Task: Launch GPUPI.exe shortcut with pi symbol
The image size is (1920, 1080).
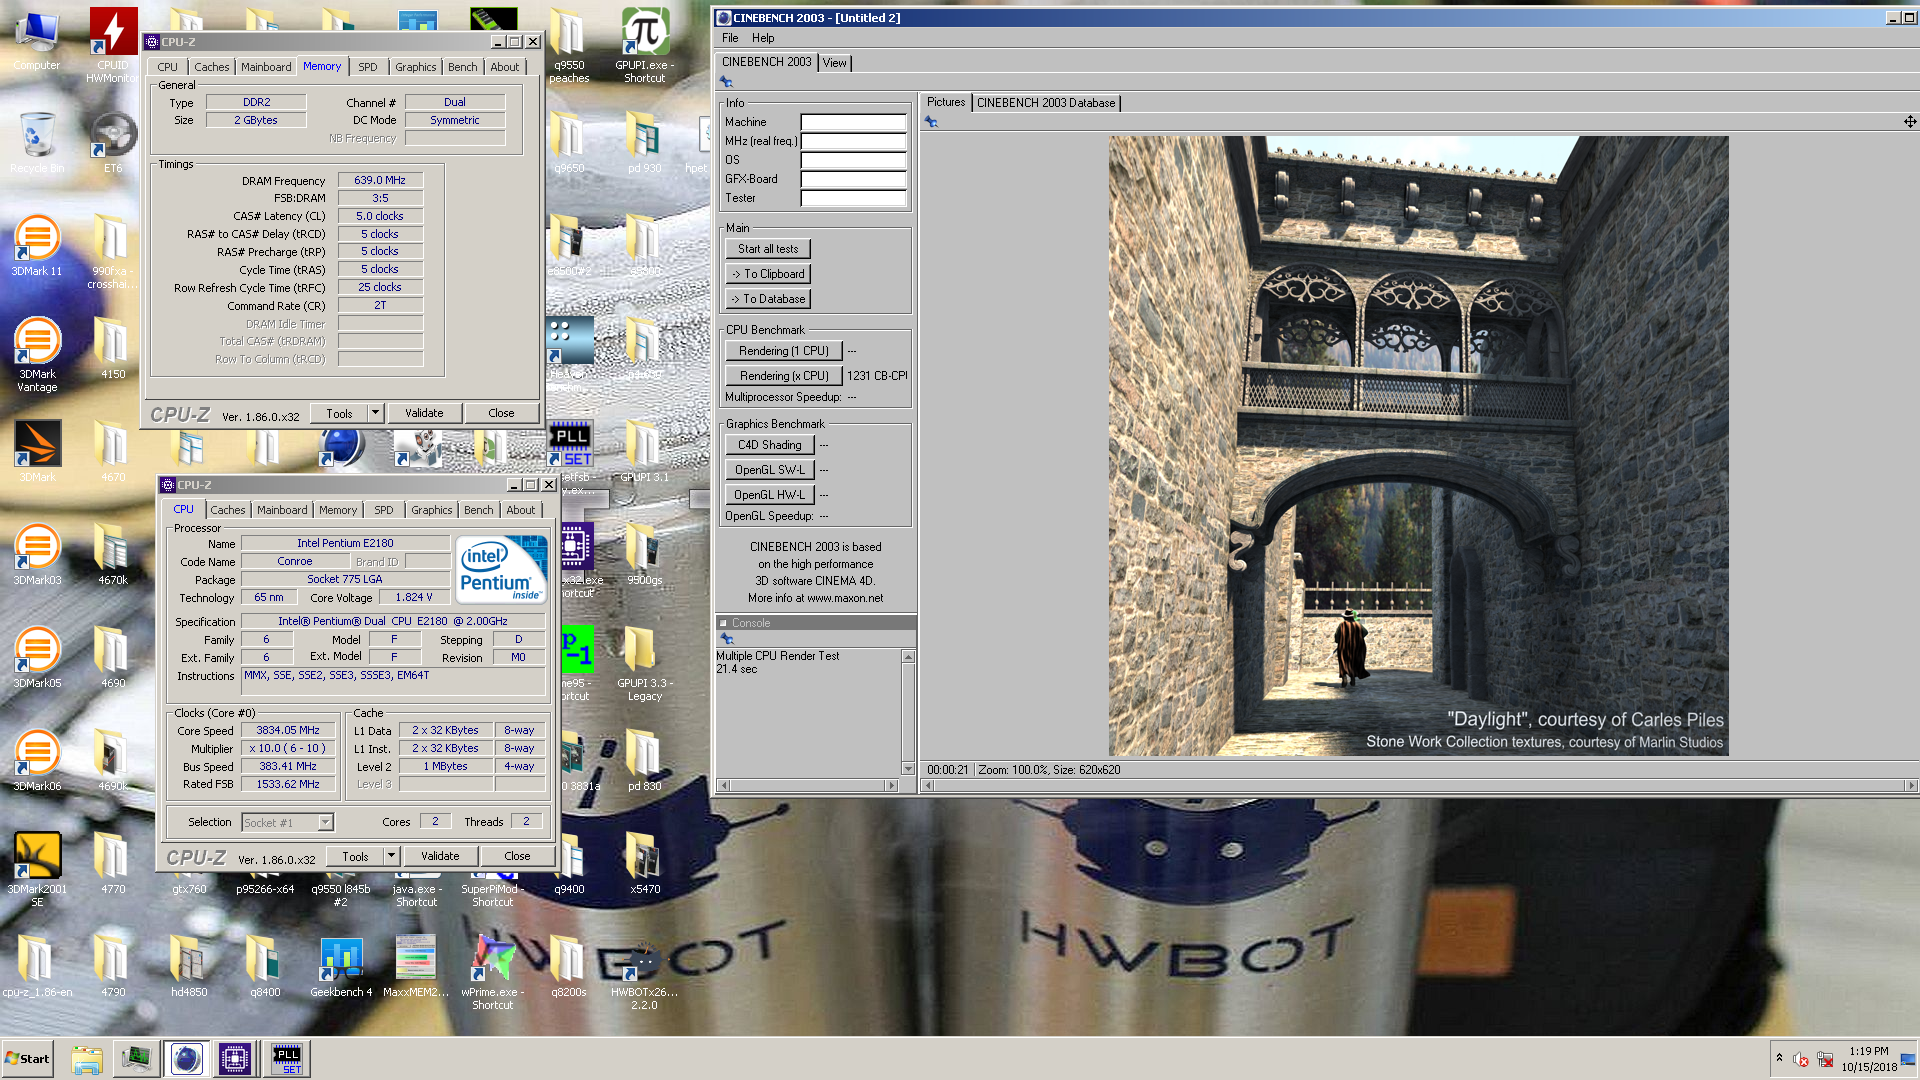Action: [x=645, y=45]
